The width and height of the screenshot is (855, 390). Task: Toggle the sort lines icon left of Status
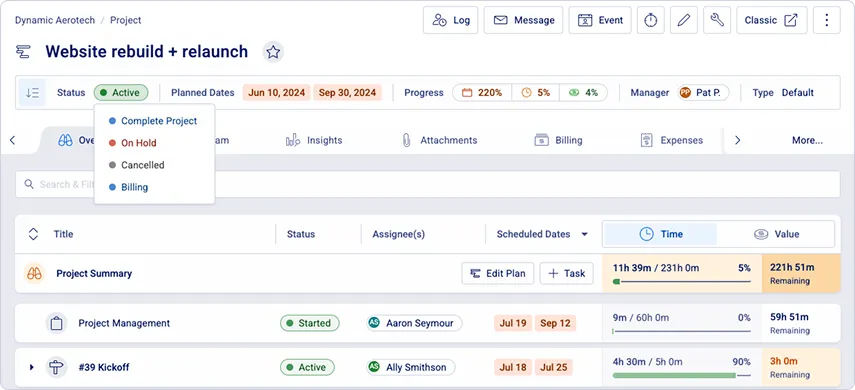pyautogui.click(x=32, y=93)
